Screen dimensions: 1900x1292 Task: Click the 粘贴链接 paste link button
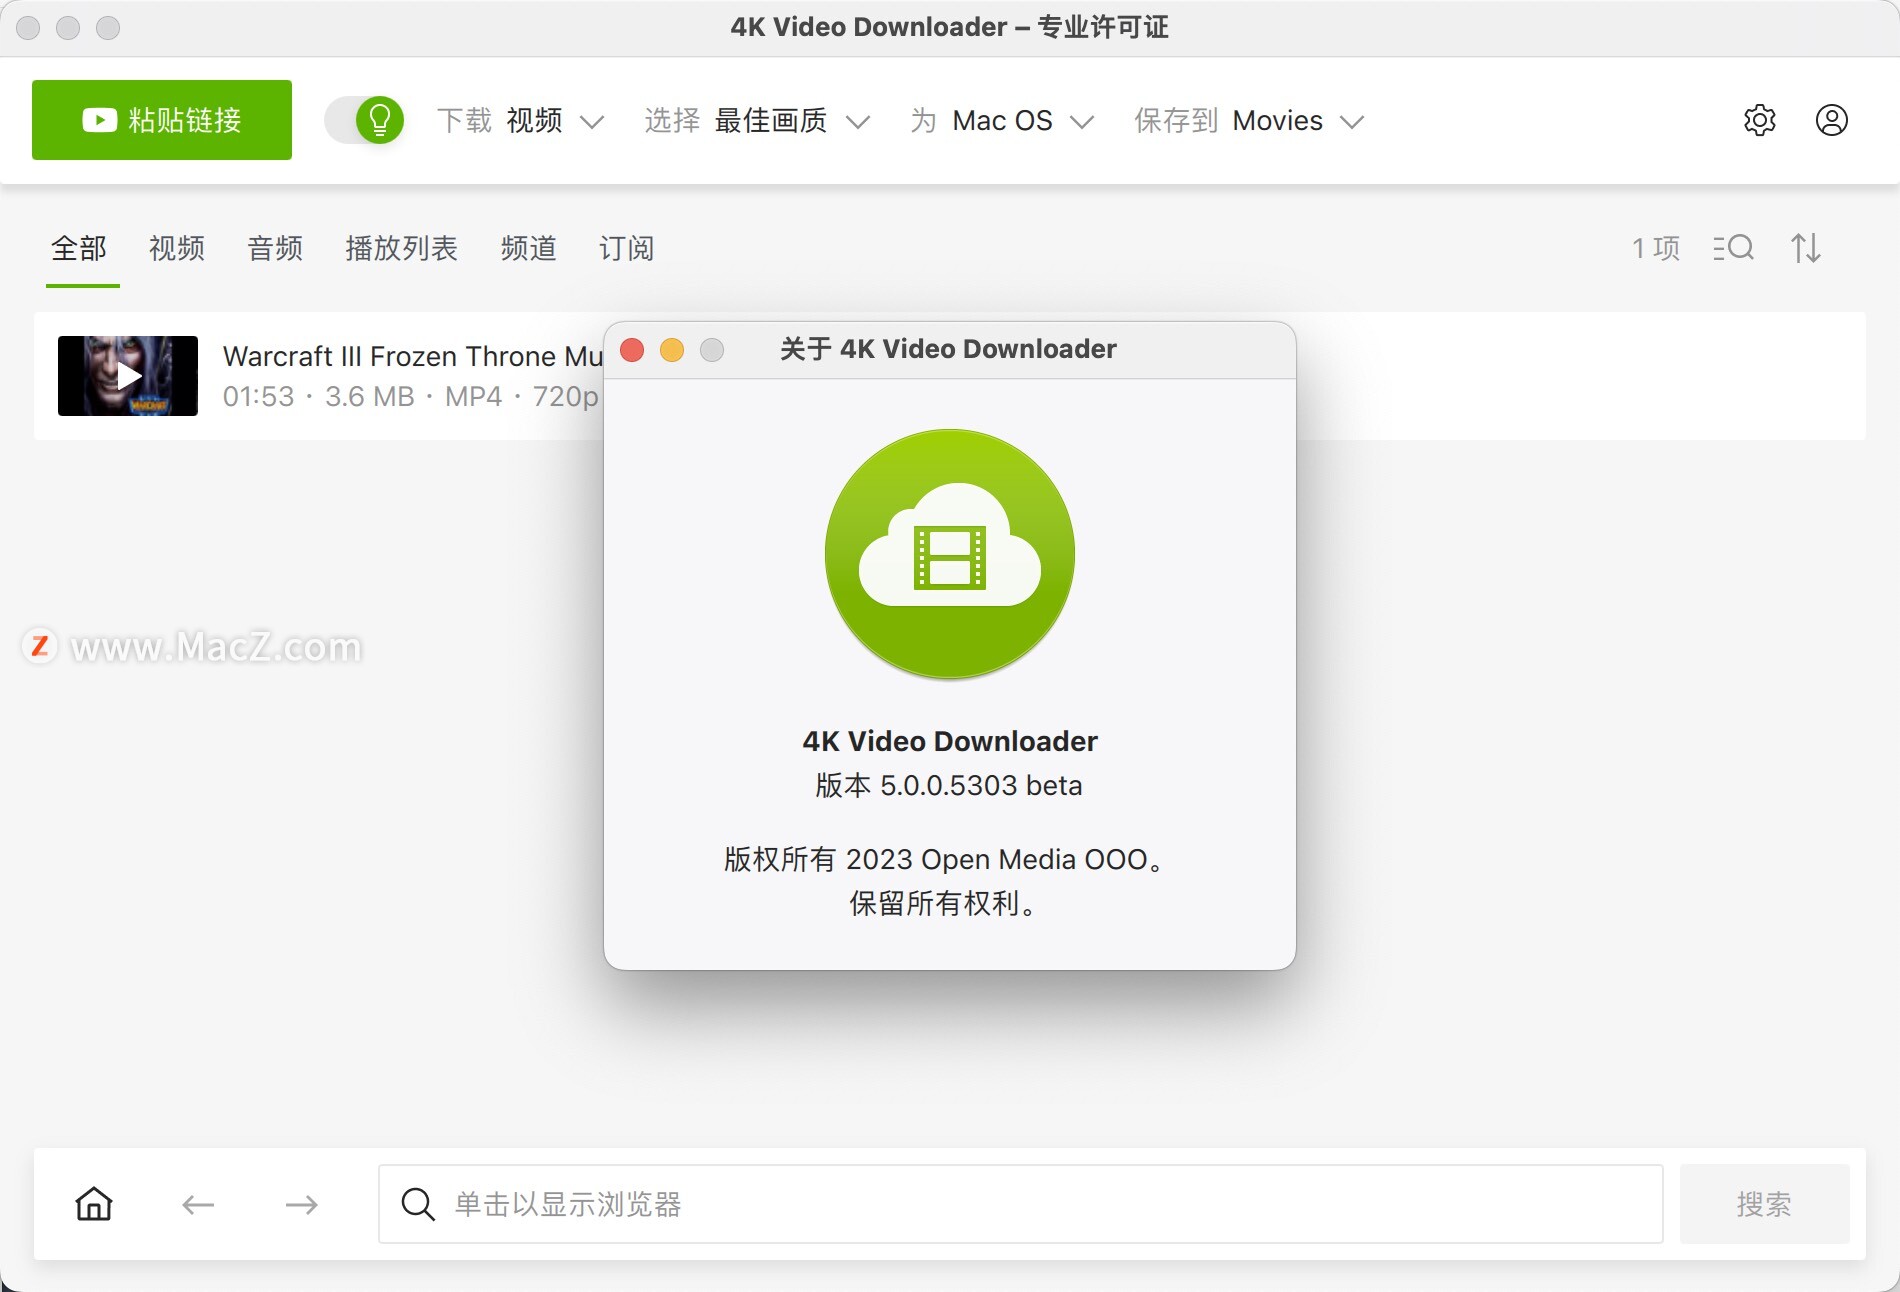point(161,119)
